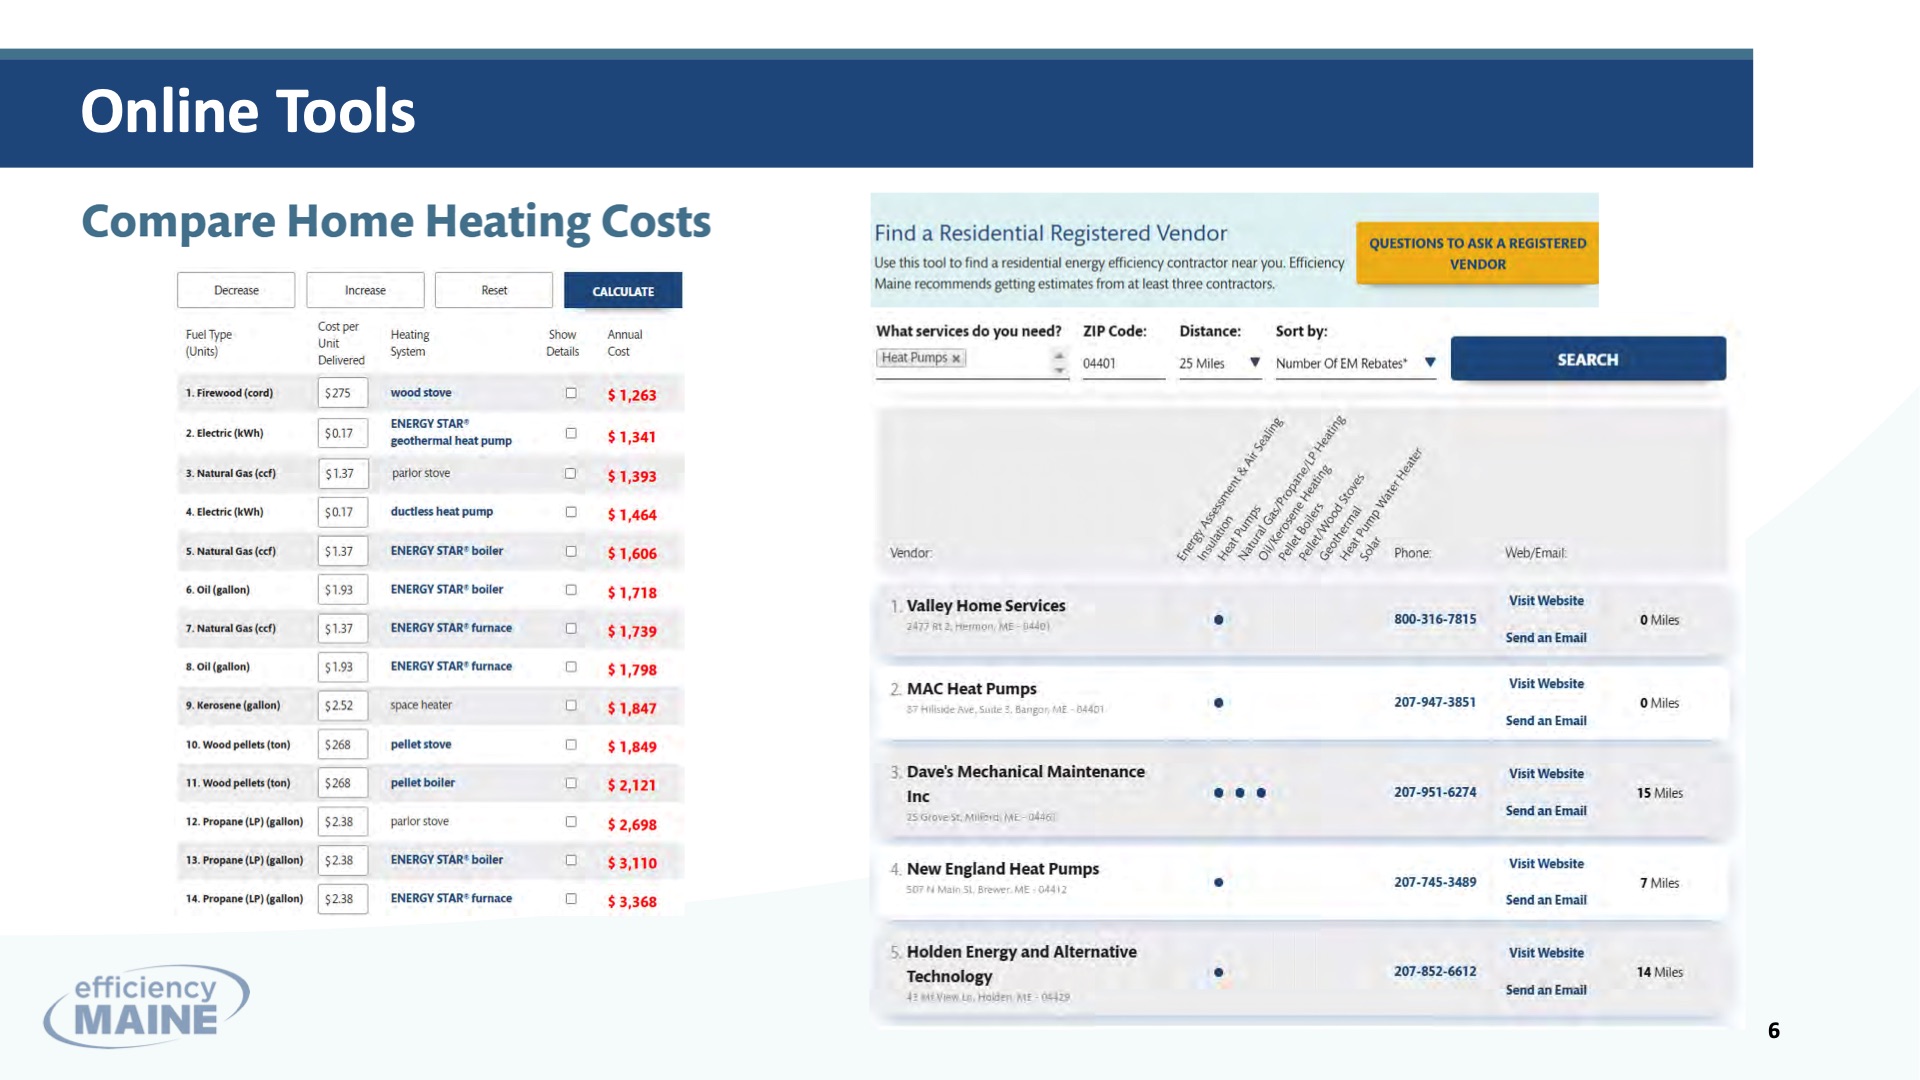The width and height of the screenshot is (1920, 1080).
Task: Open the wood stove heating system link
Action: point(421,393)
